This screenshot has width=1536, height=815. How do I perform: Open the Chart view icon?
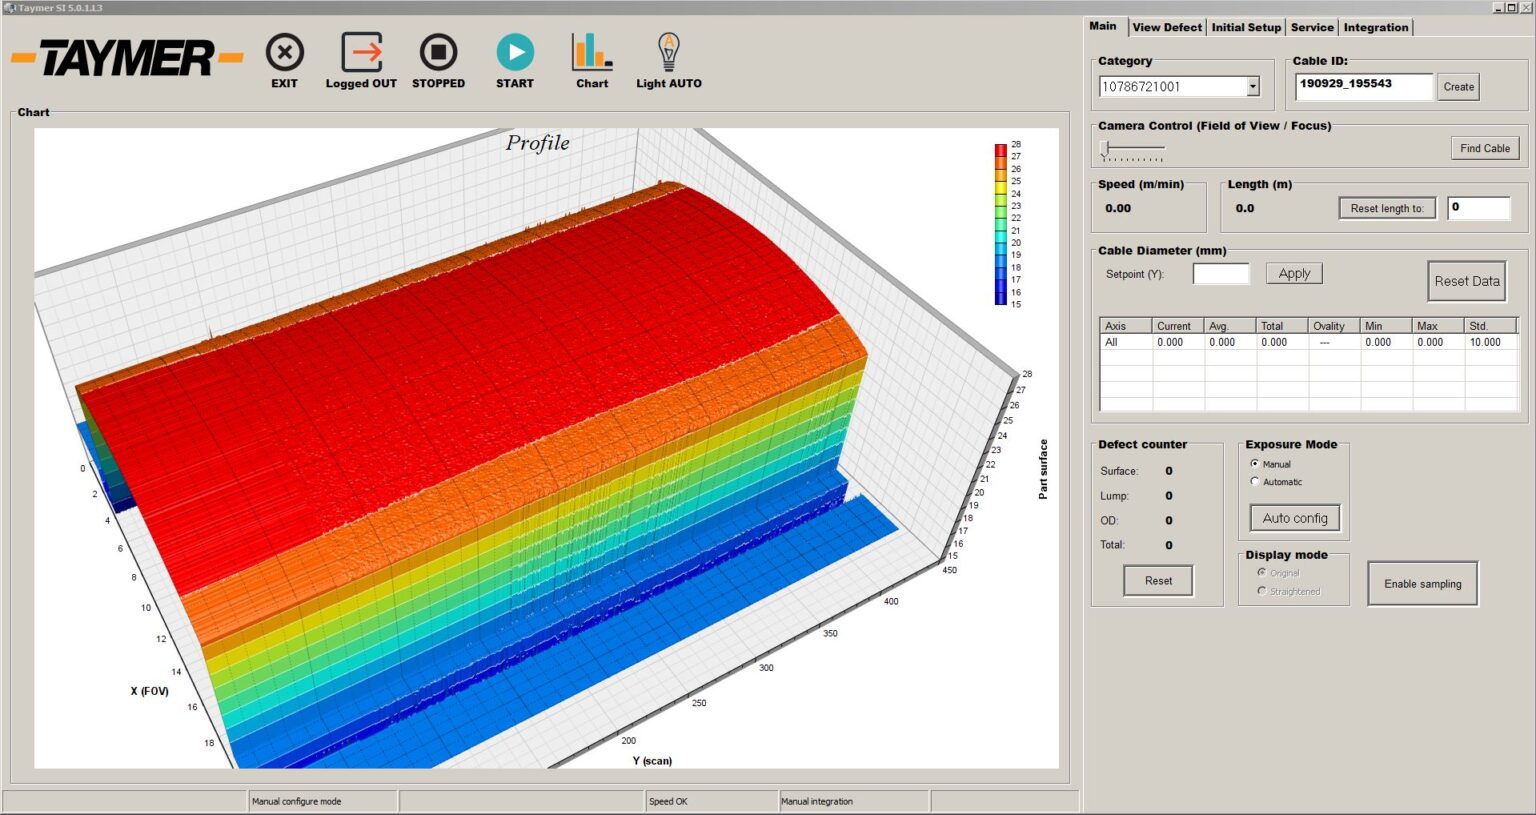(x=591, y=53)
